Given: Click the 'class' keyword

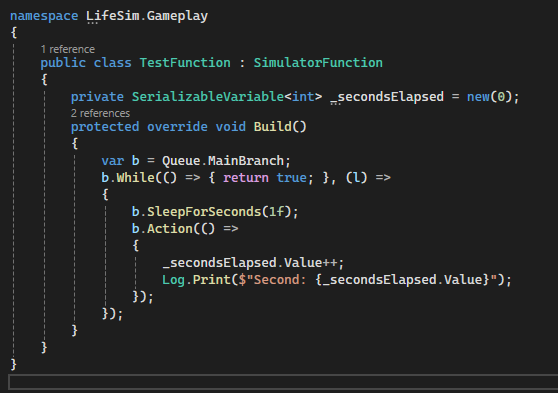Looking at the screenshot, I should (112, 63).
